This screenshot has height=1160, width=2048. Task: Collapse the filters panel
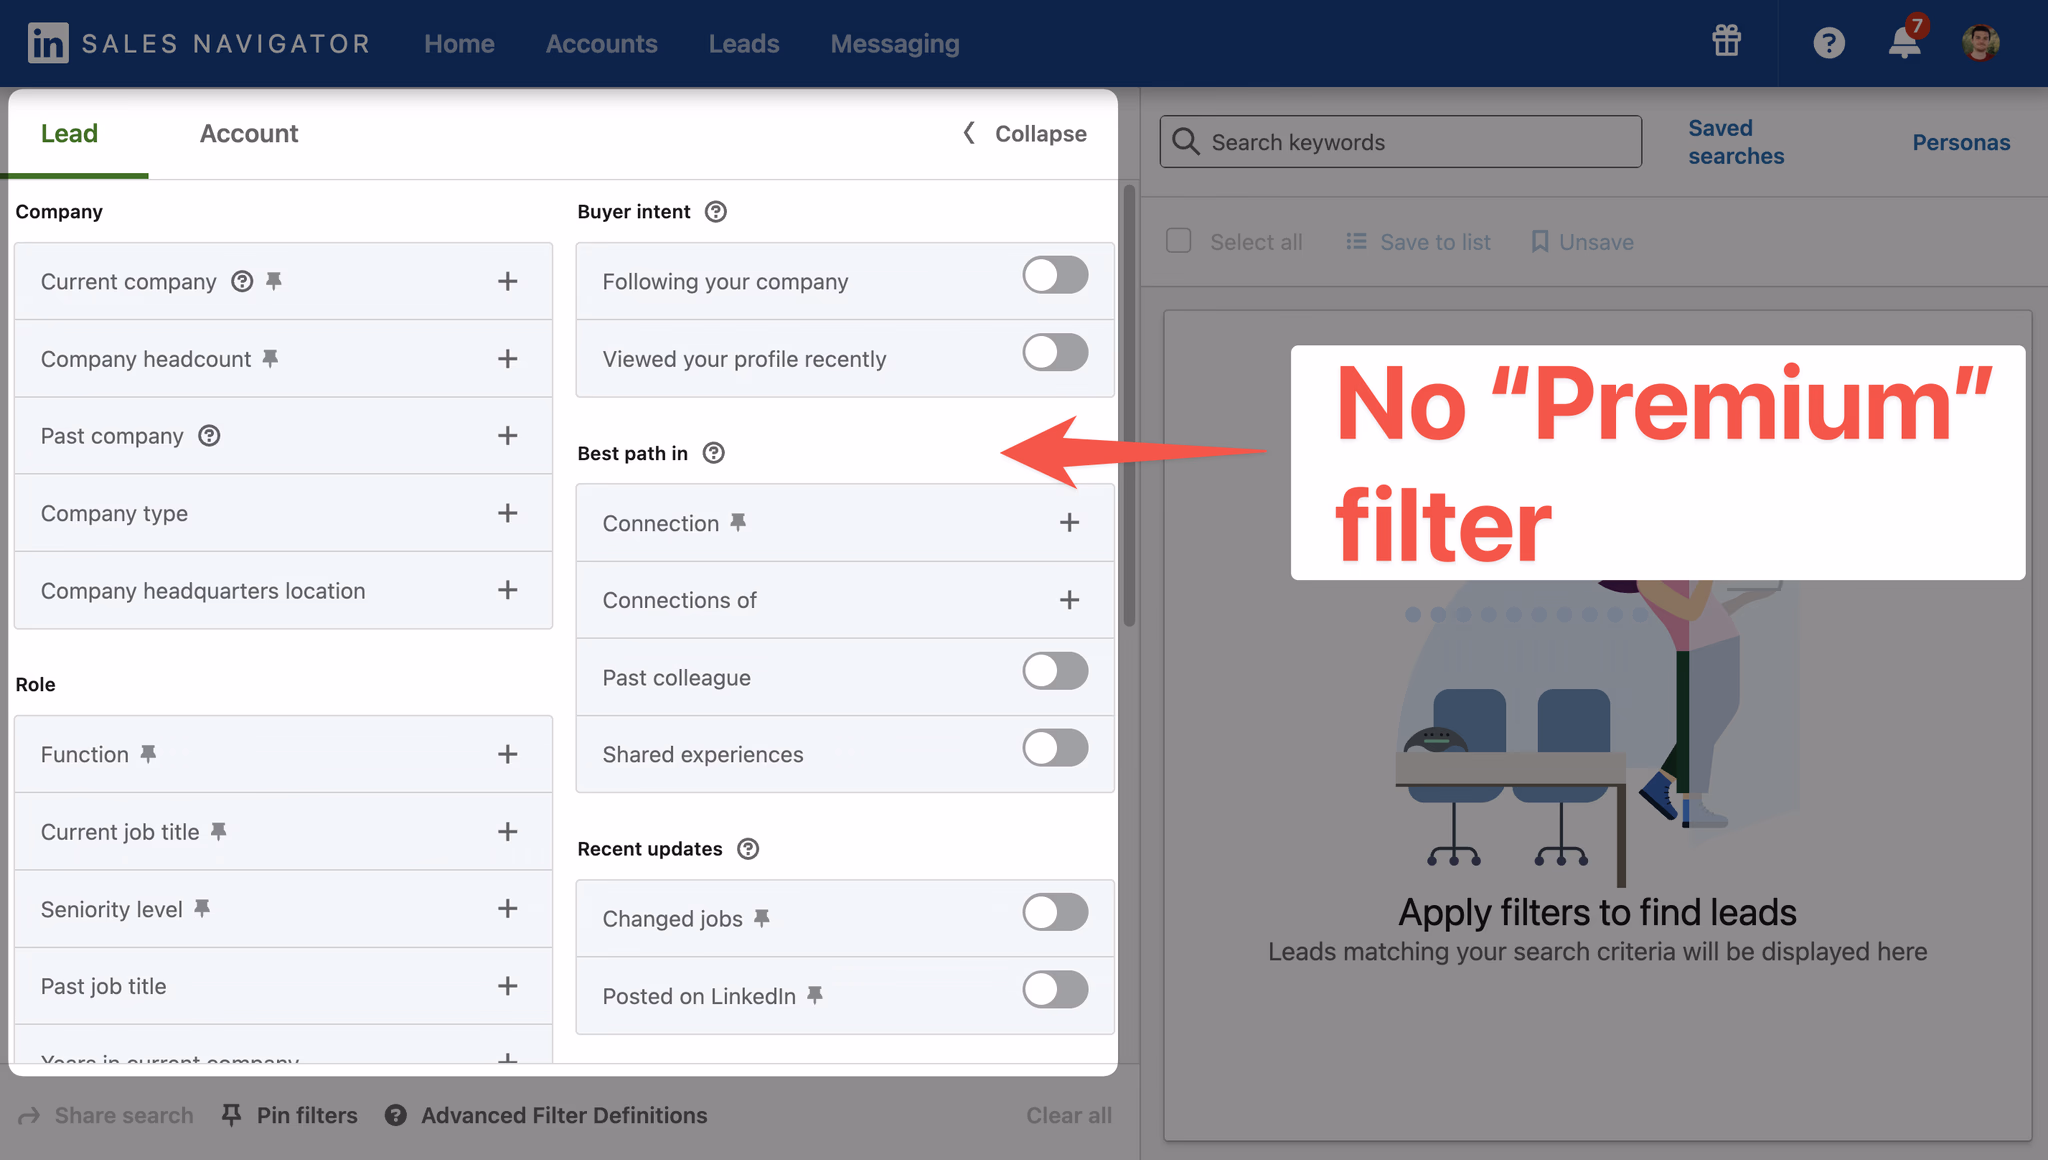tap(1025, 133)
